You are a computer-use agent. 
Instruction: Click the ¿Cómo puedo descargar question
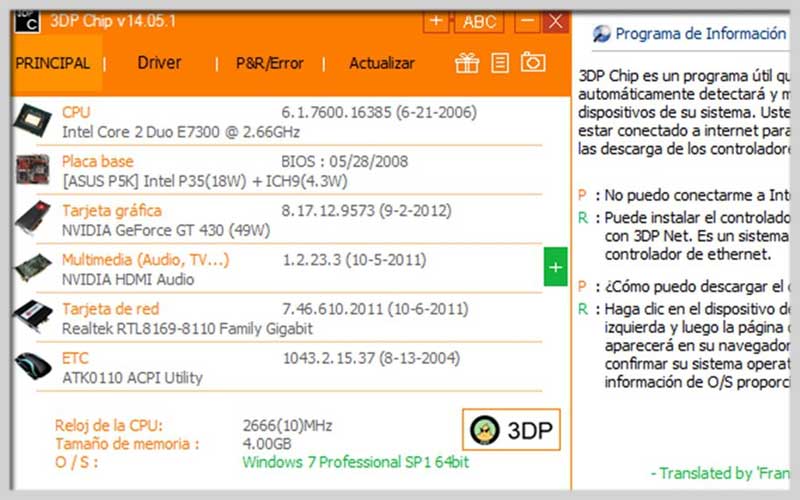[697, 287]
